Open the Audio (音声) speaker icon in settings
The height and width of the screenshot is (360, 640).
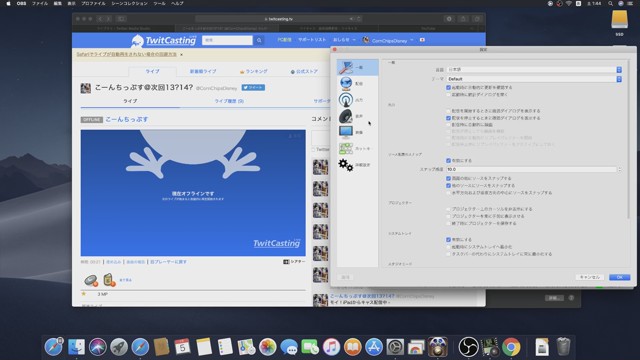(x=346, y=116)
